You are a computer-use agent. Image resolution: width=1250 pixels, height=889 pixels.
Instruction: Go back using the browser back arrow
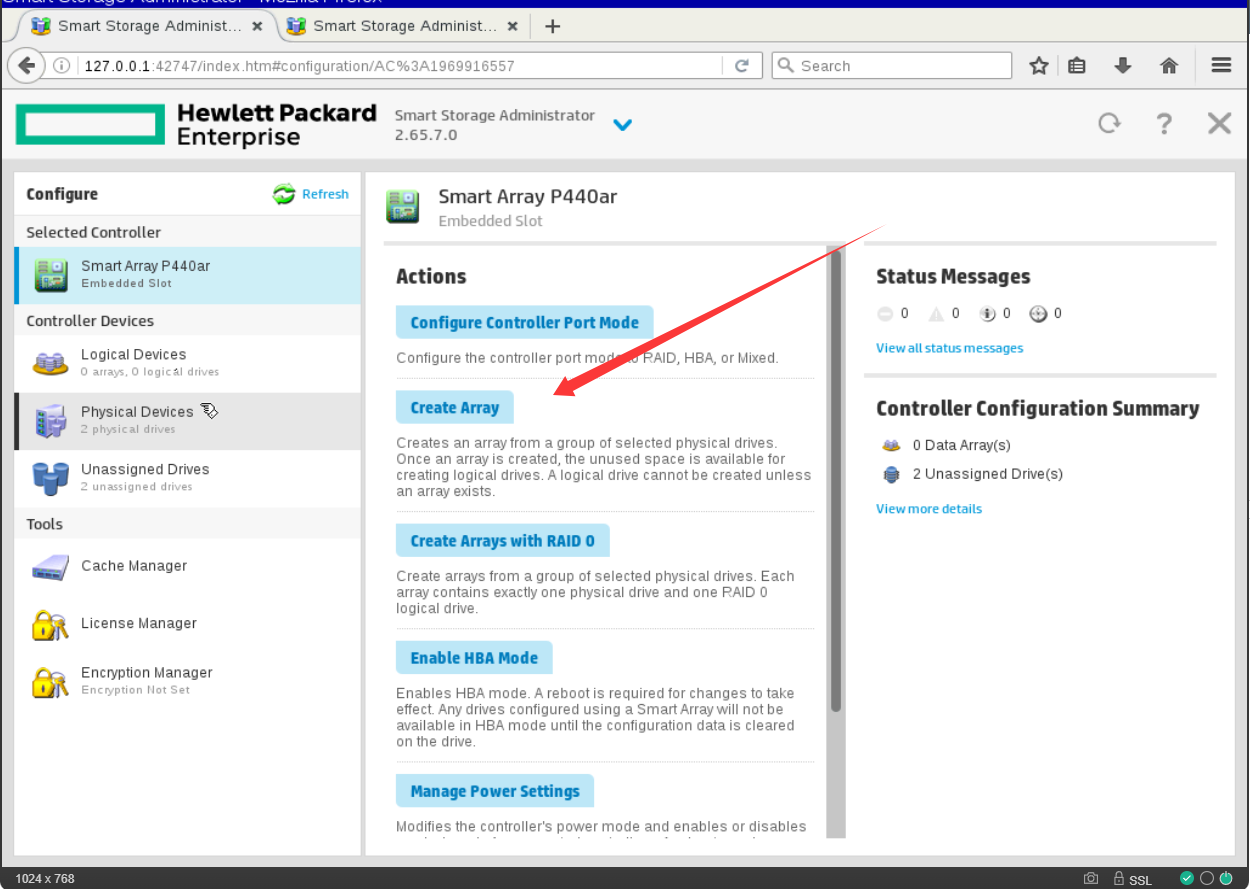25,66
